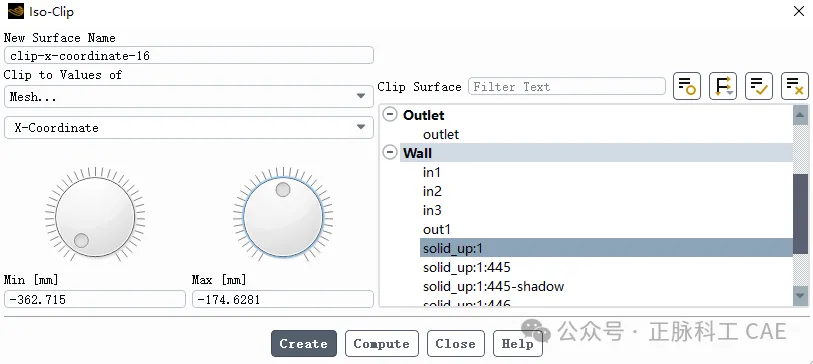The width and height of the screenshot is (813, 364).
Task: Select surface out1
Action: pyautogui.click(x=437, y=229)
